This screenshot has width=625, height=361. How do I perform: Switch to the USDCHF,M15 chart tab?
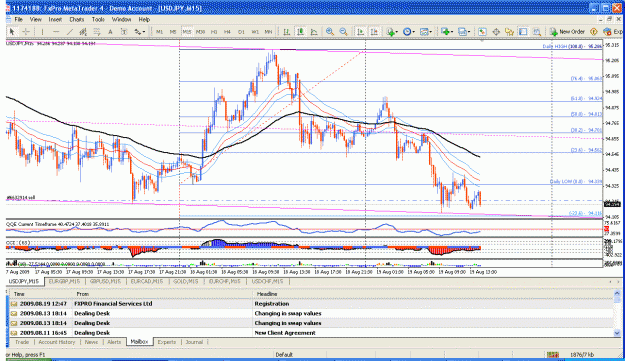[x=267, y=281]
